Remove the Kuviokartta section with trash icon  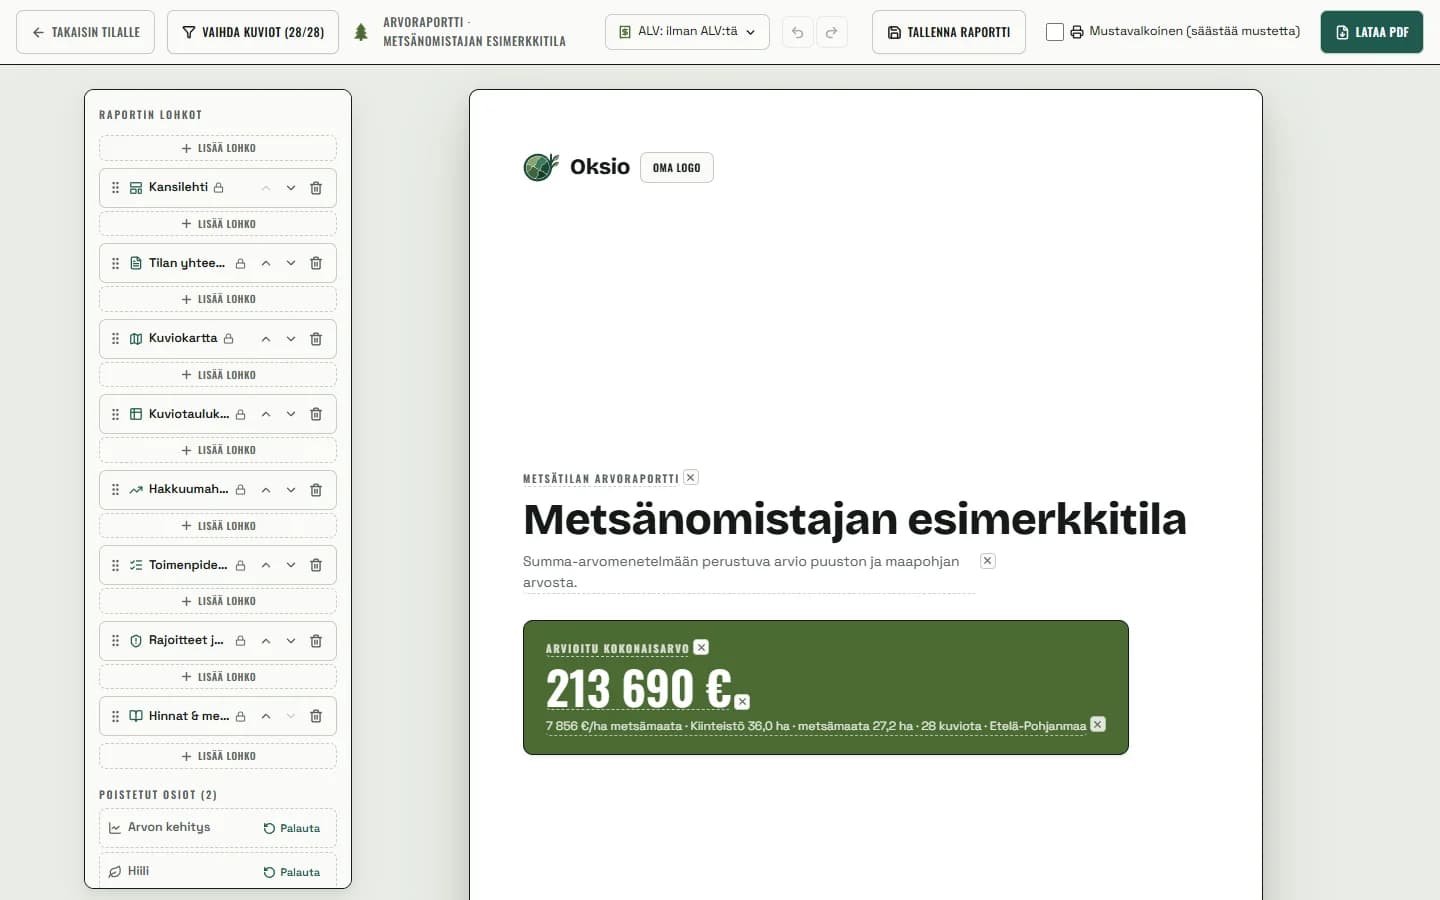[x=316, y=339]
